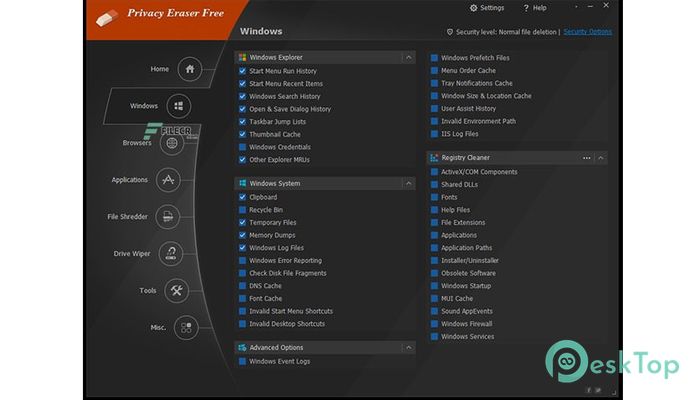Click the Privacy Eraser eraser logo
This screenshot has width=700, height=400.
107,18
